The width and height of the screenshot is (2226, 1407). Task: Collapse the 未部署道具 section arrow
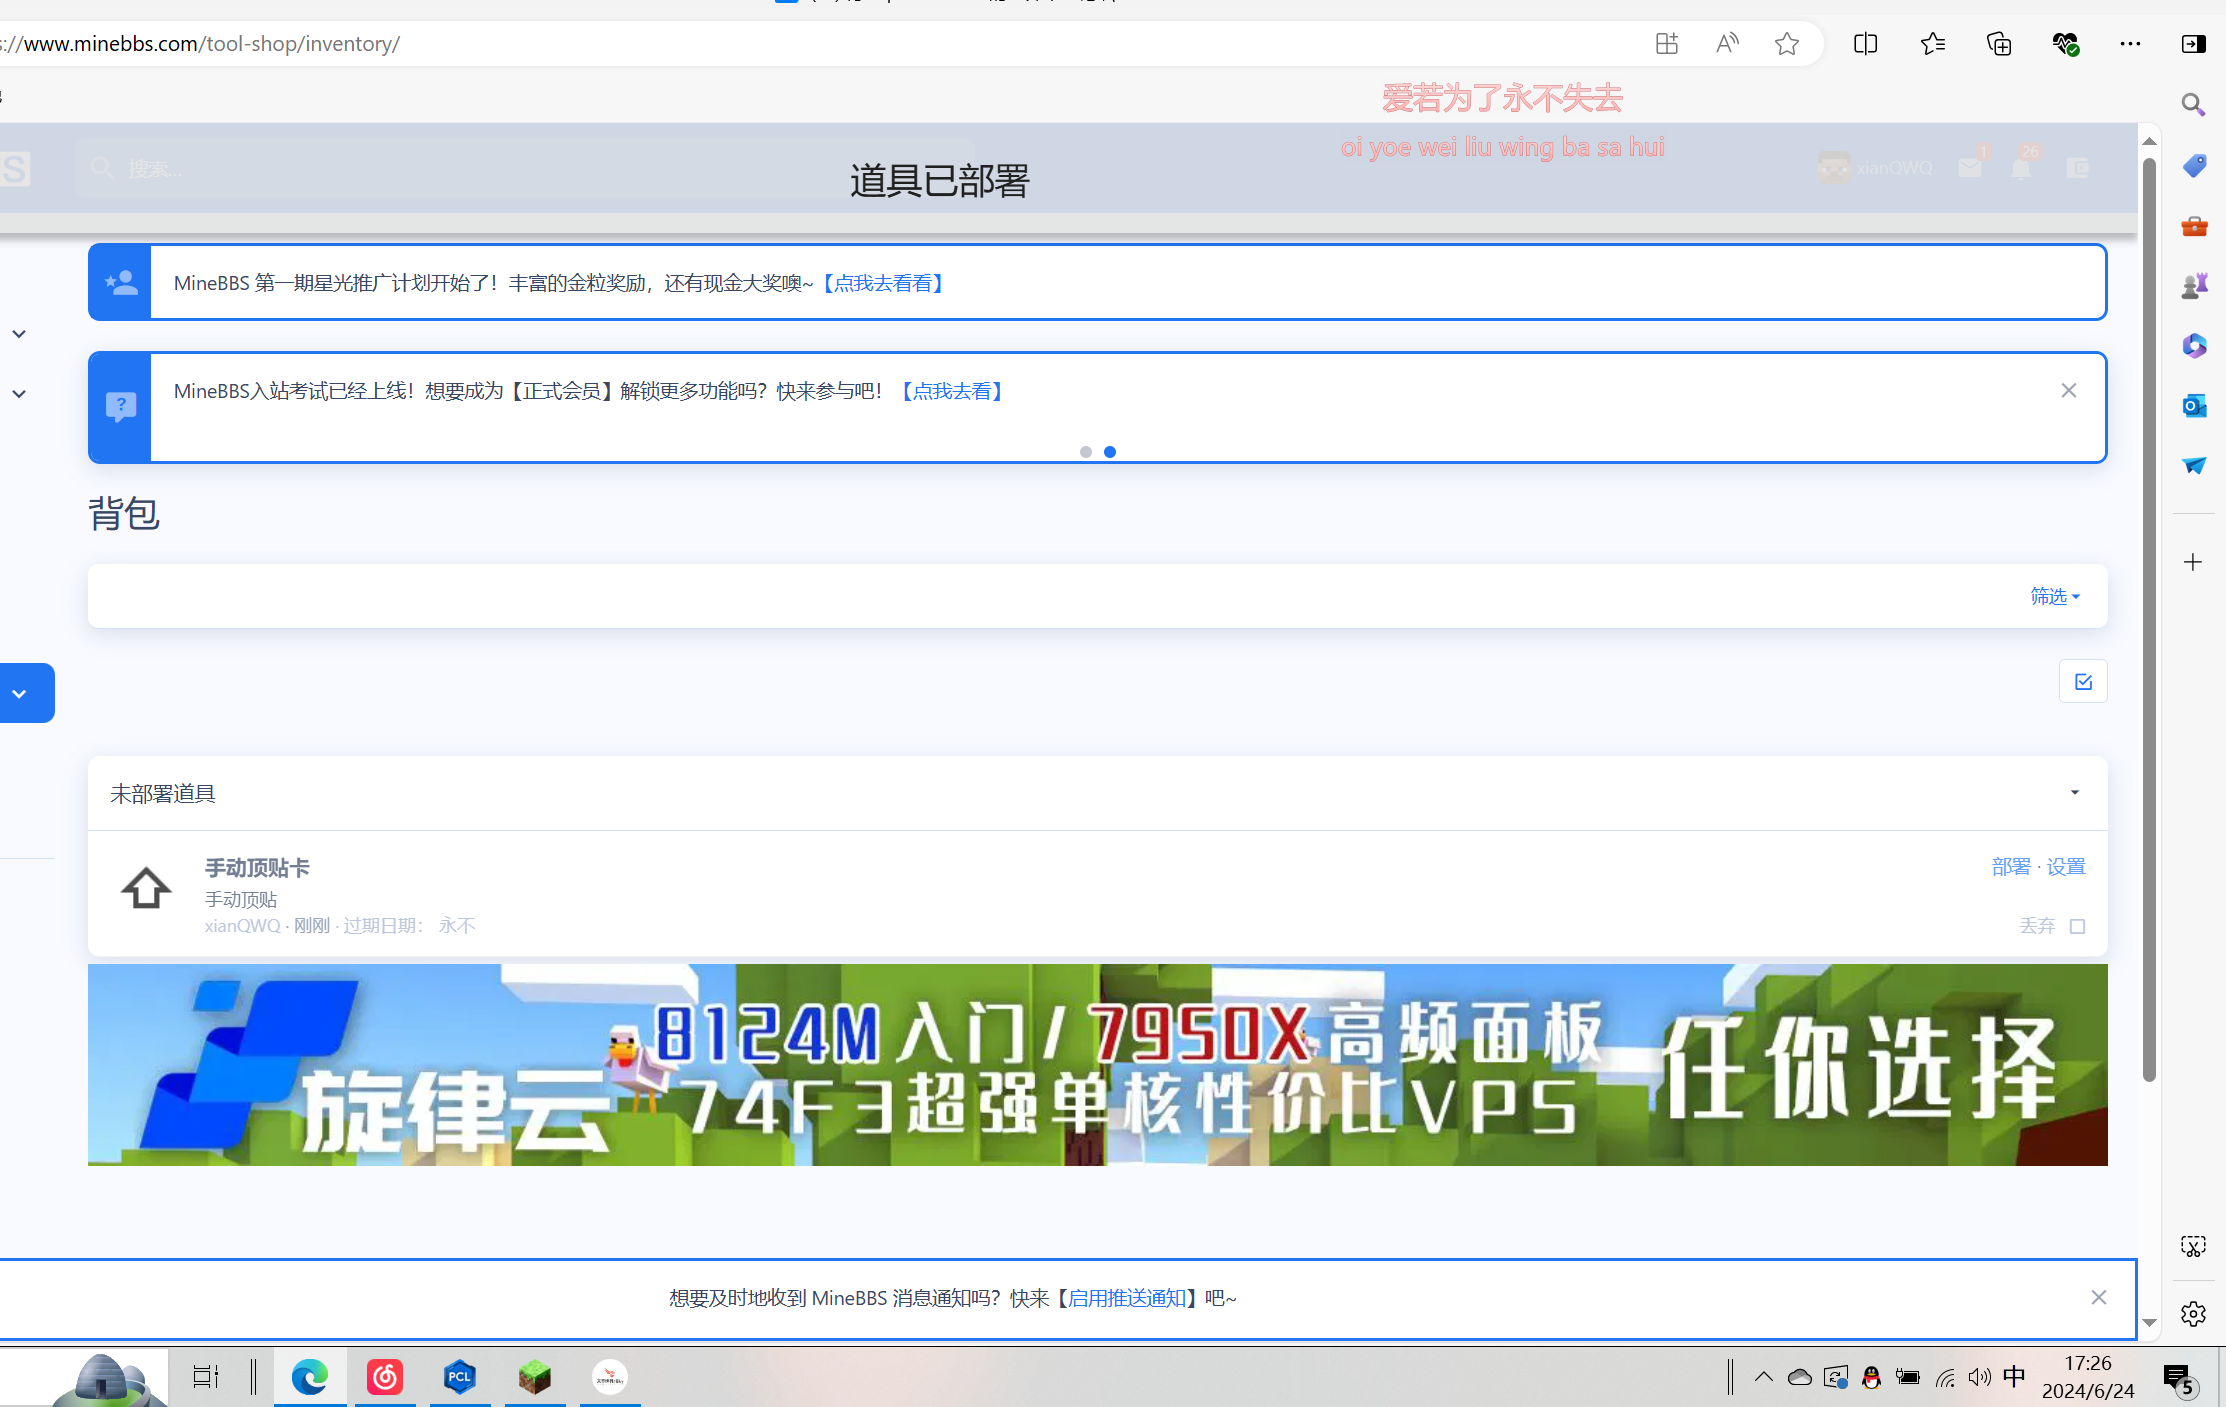pos(2074,793)
